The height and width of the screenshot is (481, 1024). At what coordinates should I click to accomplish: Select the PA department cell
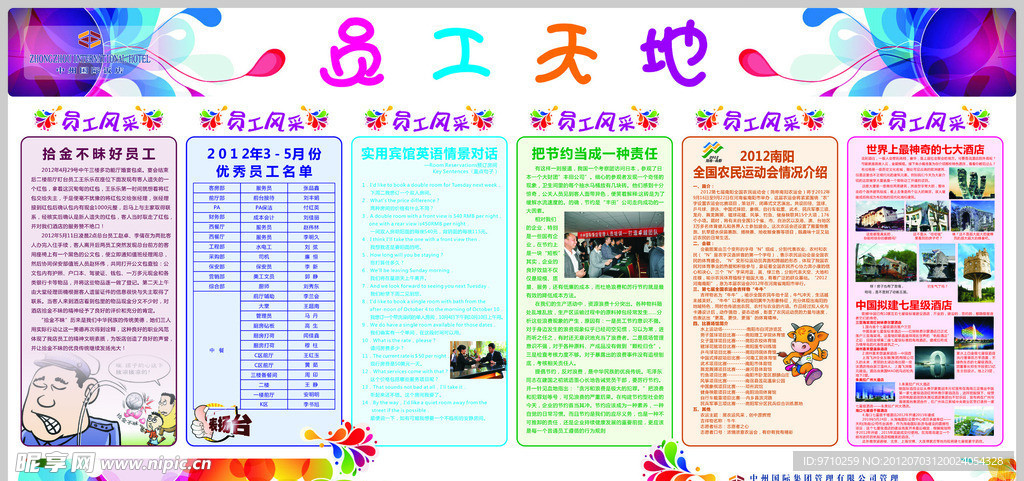tap(217, 208)
